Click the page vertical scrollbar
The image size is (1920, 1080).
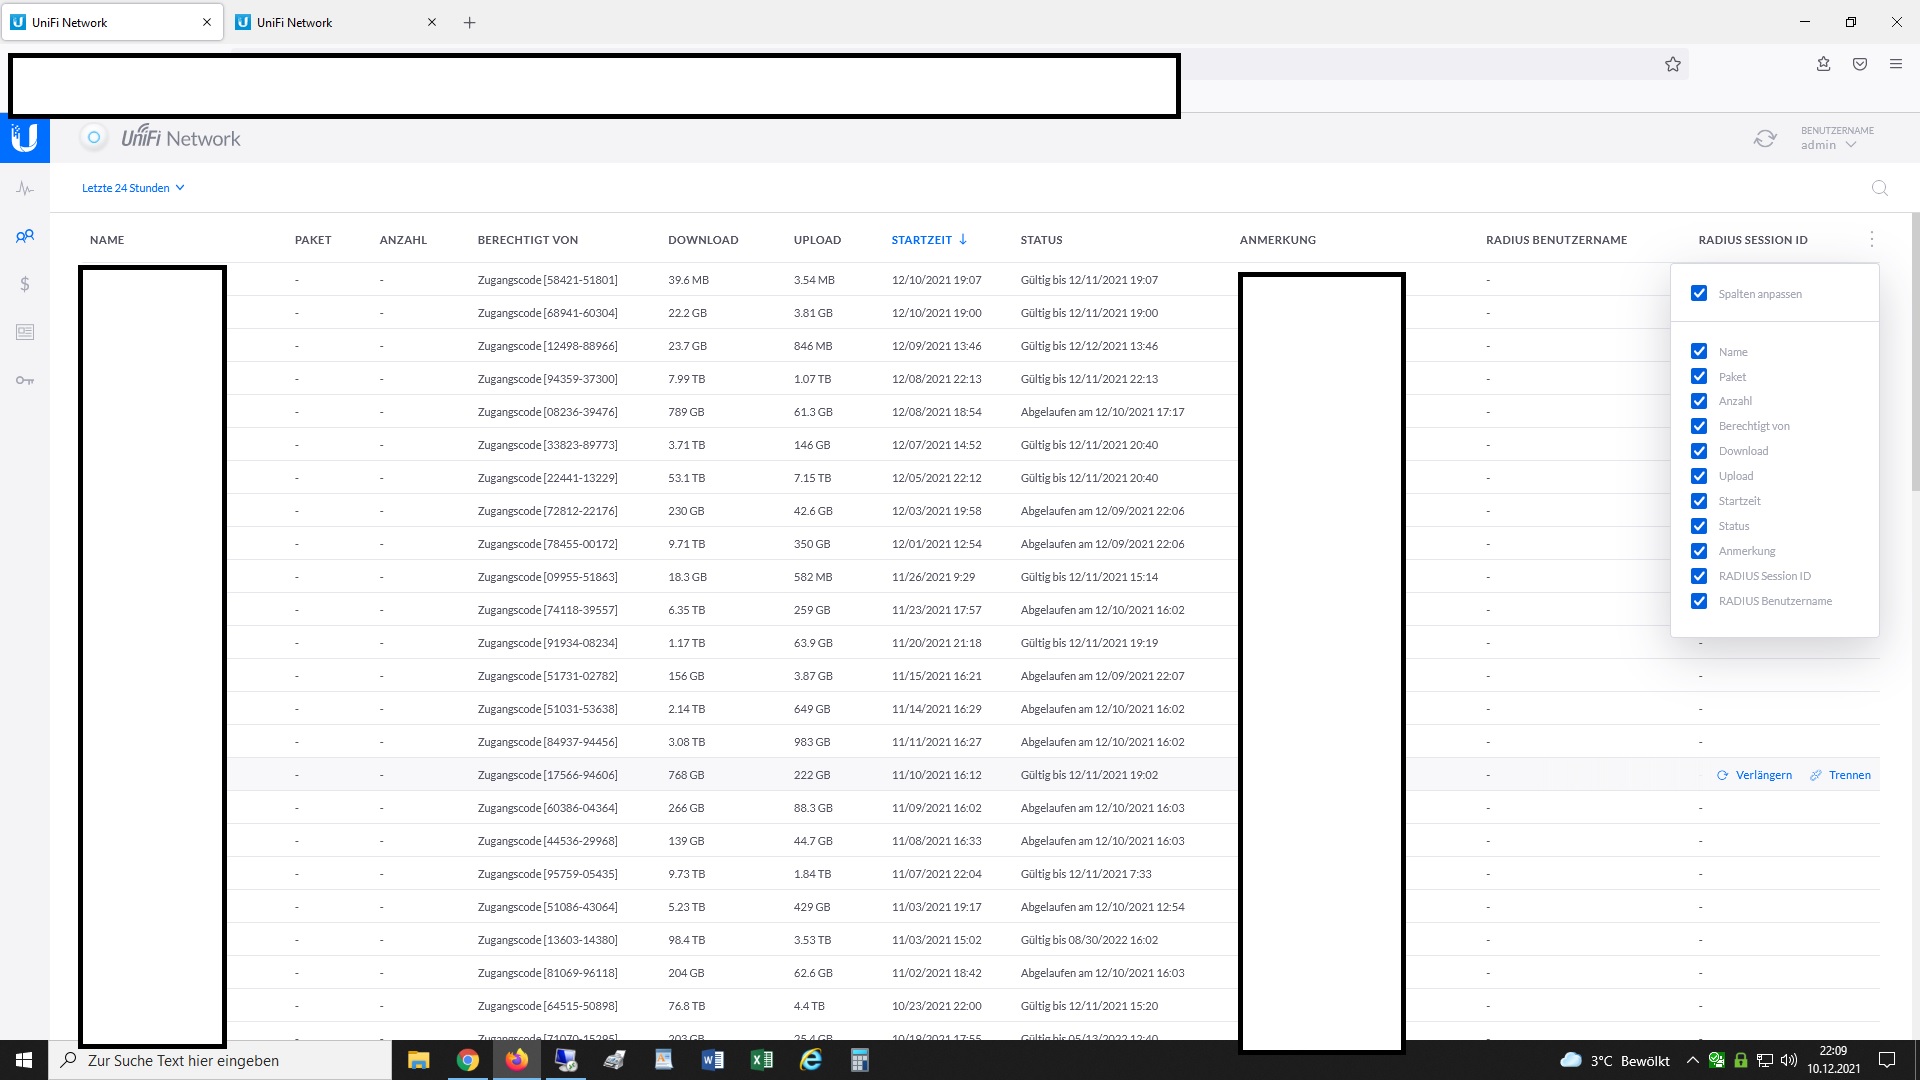point(1915,352)
